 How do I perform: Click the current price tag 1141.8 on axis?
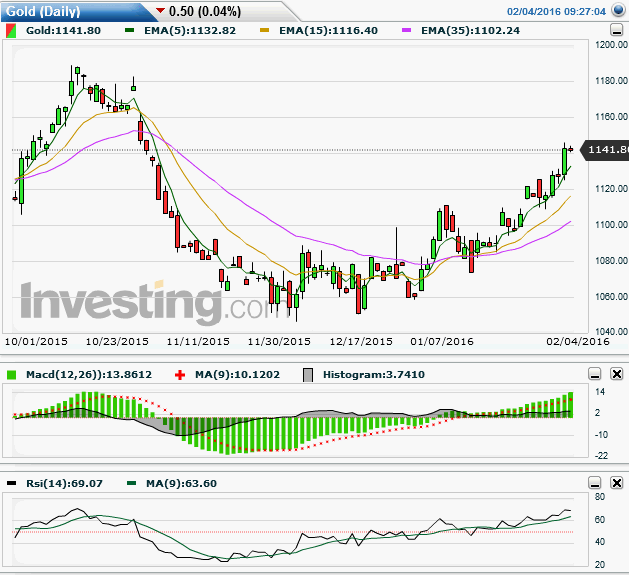(x=606, y=150)
